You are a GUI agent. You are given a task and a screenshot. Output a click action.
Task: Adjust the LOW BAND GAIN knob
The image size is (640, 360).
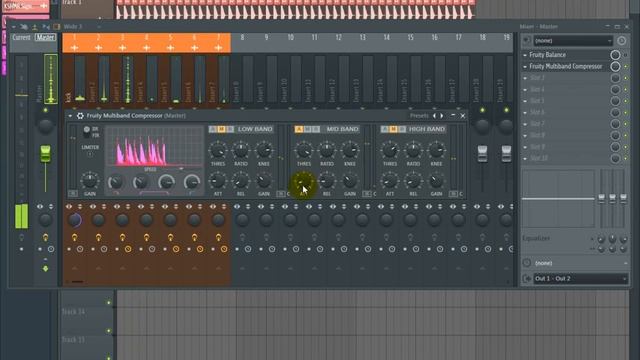264,180
